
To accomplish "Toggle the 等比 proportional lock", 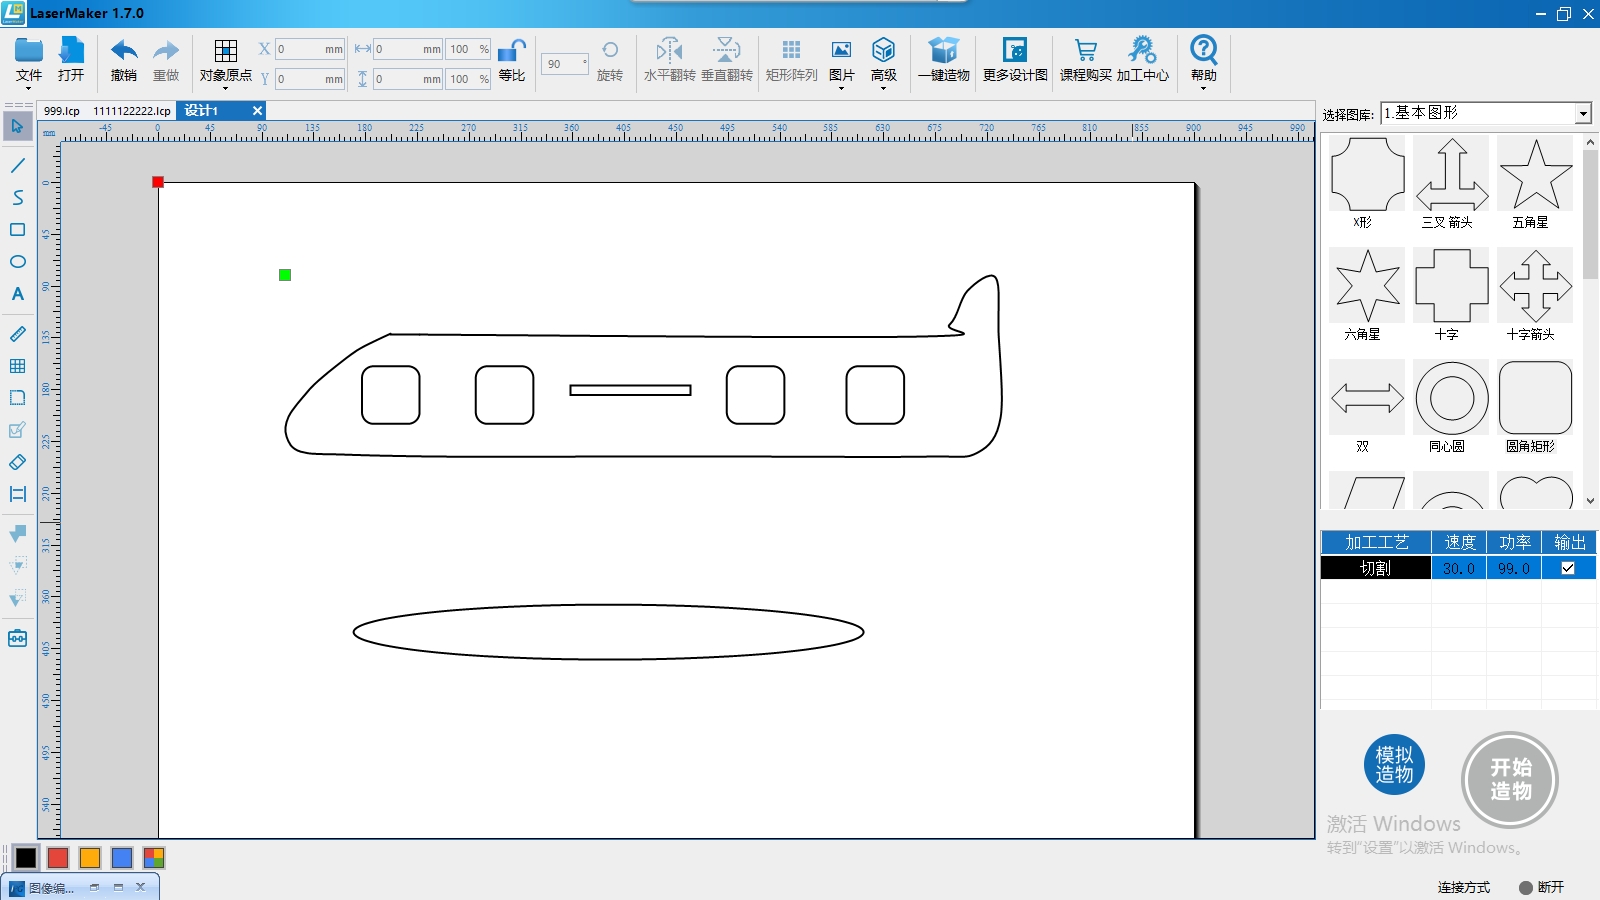I will point(512,61).
